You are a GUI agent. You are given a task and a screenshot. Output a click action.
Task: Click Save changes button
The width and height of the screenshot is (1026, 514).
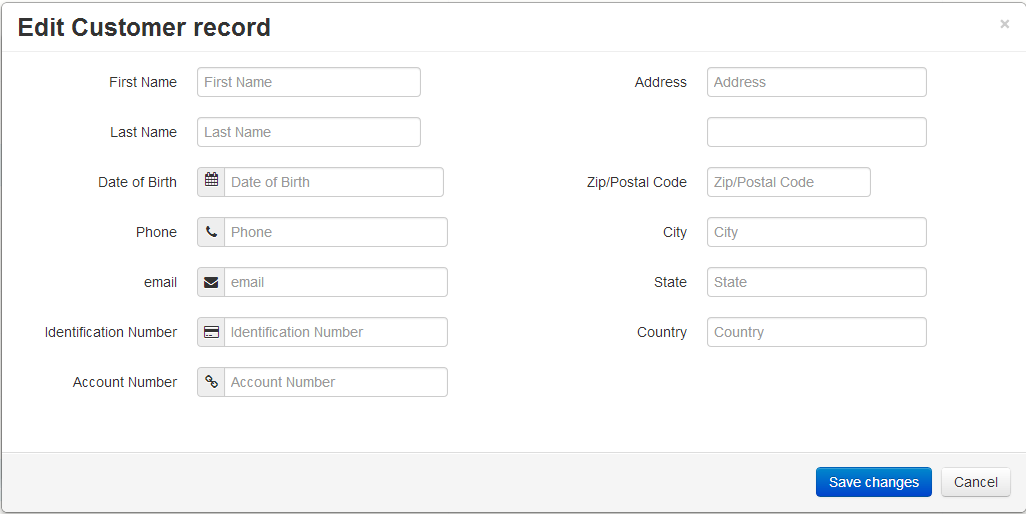[874, 482]
